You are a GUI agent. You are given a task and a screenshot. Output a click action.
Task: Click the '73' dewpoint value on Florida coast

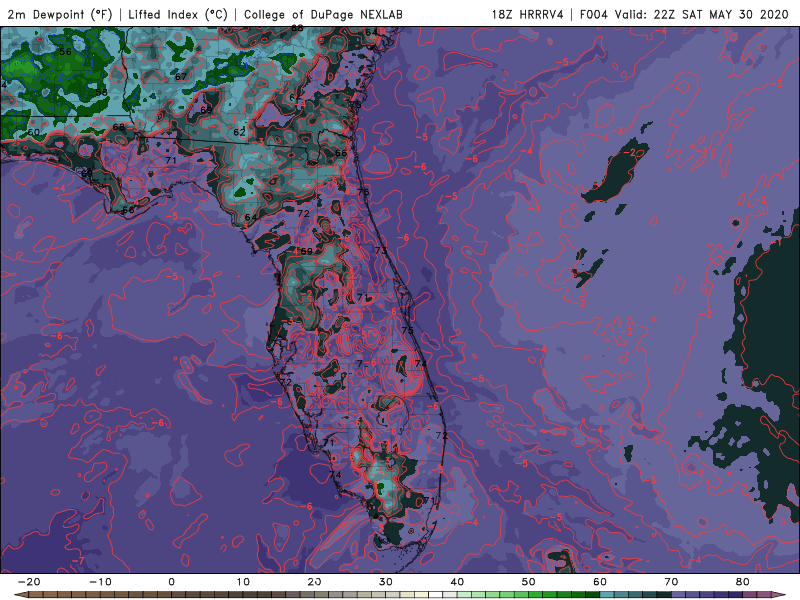click(x=381, y=251)
